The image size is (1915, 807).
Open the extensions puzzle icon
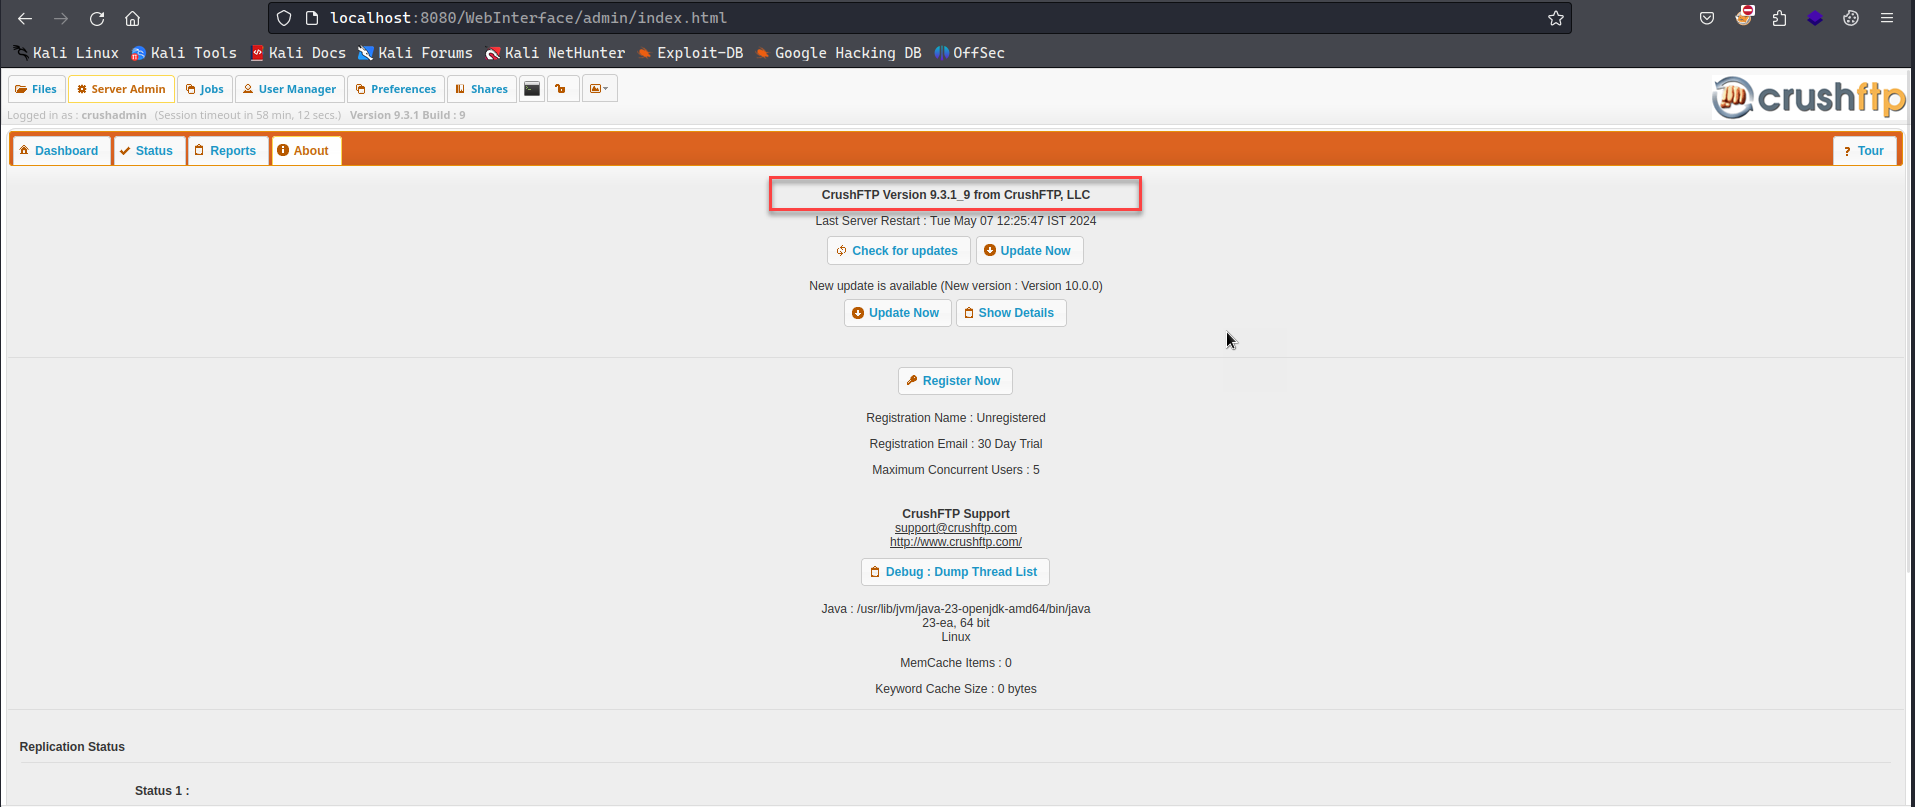[1779, 18]
